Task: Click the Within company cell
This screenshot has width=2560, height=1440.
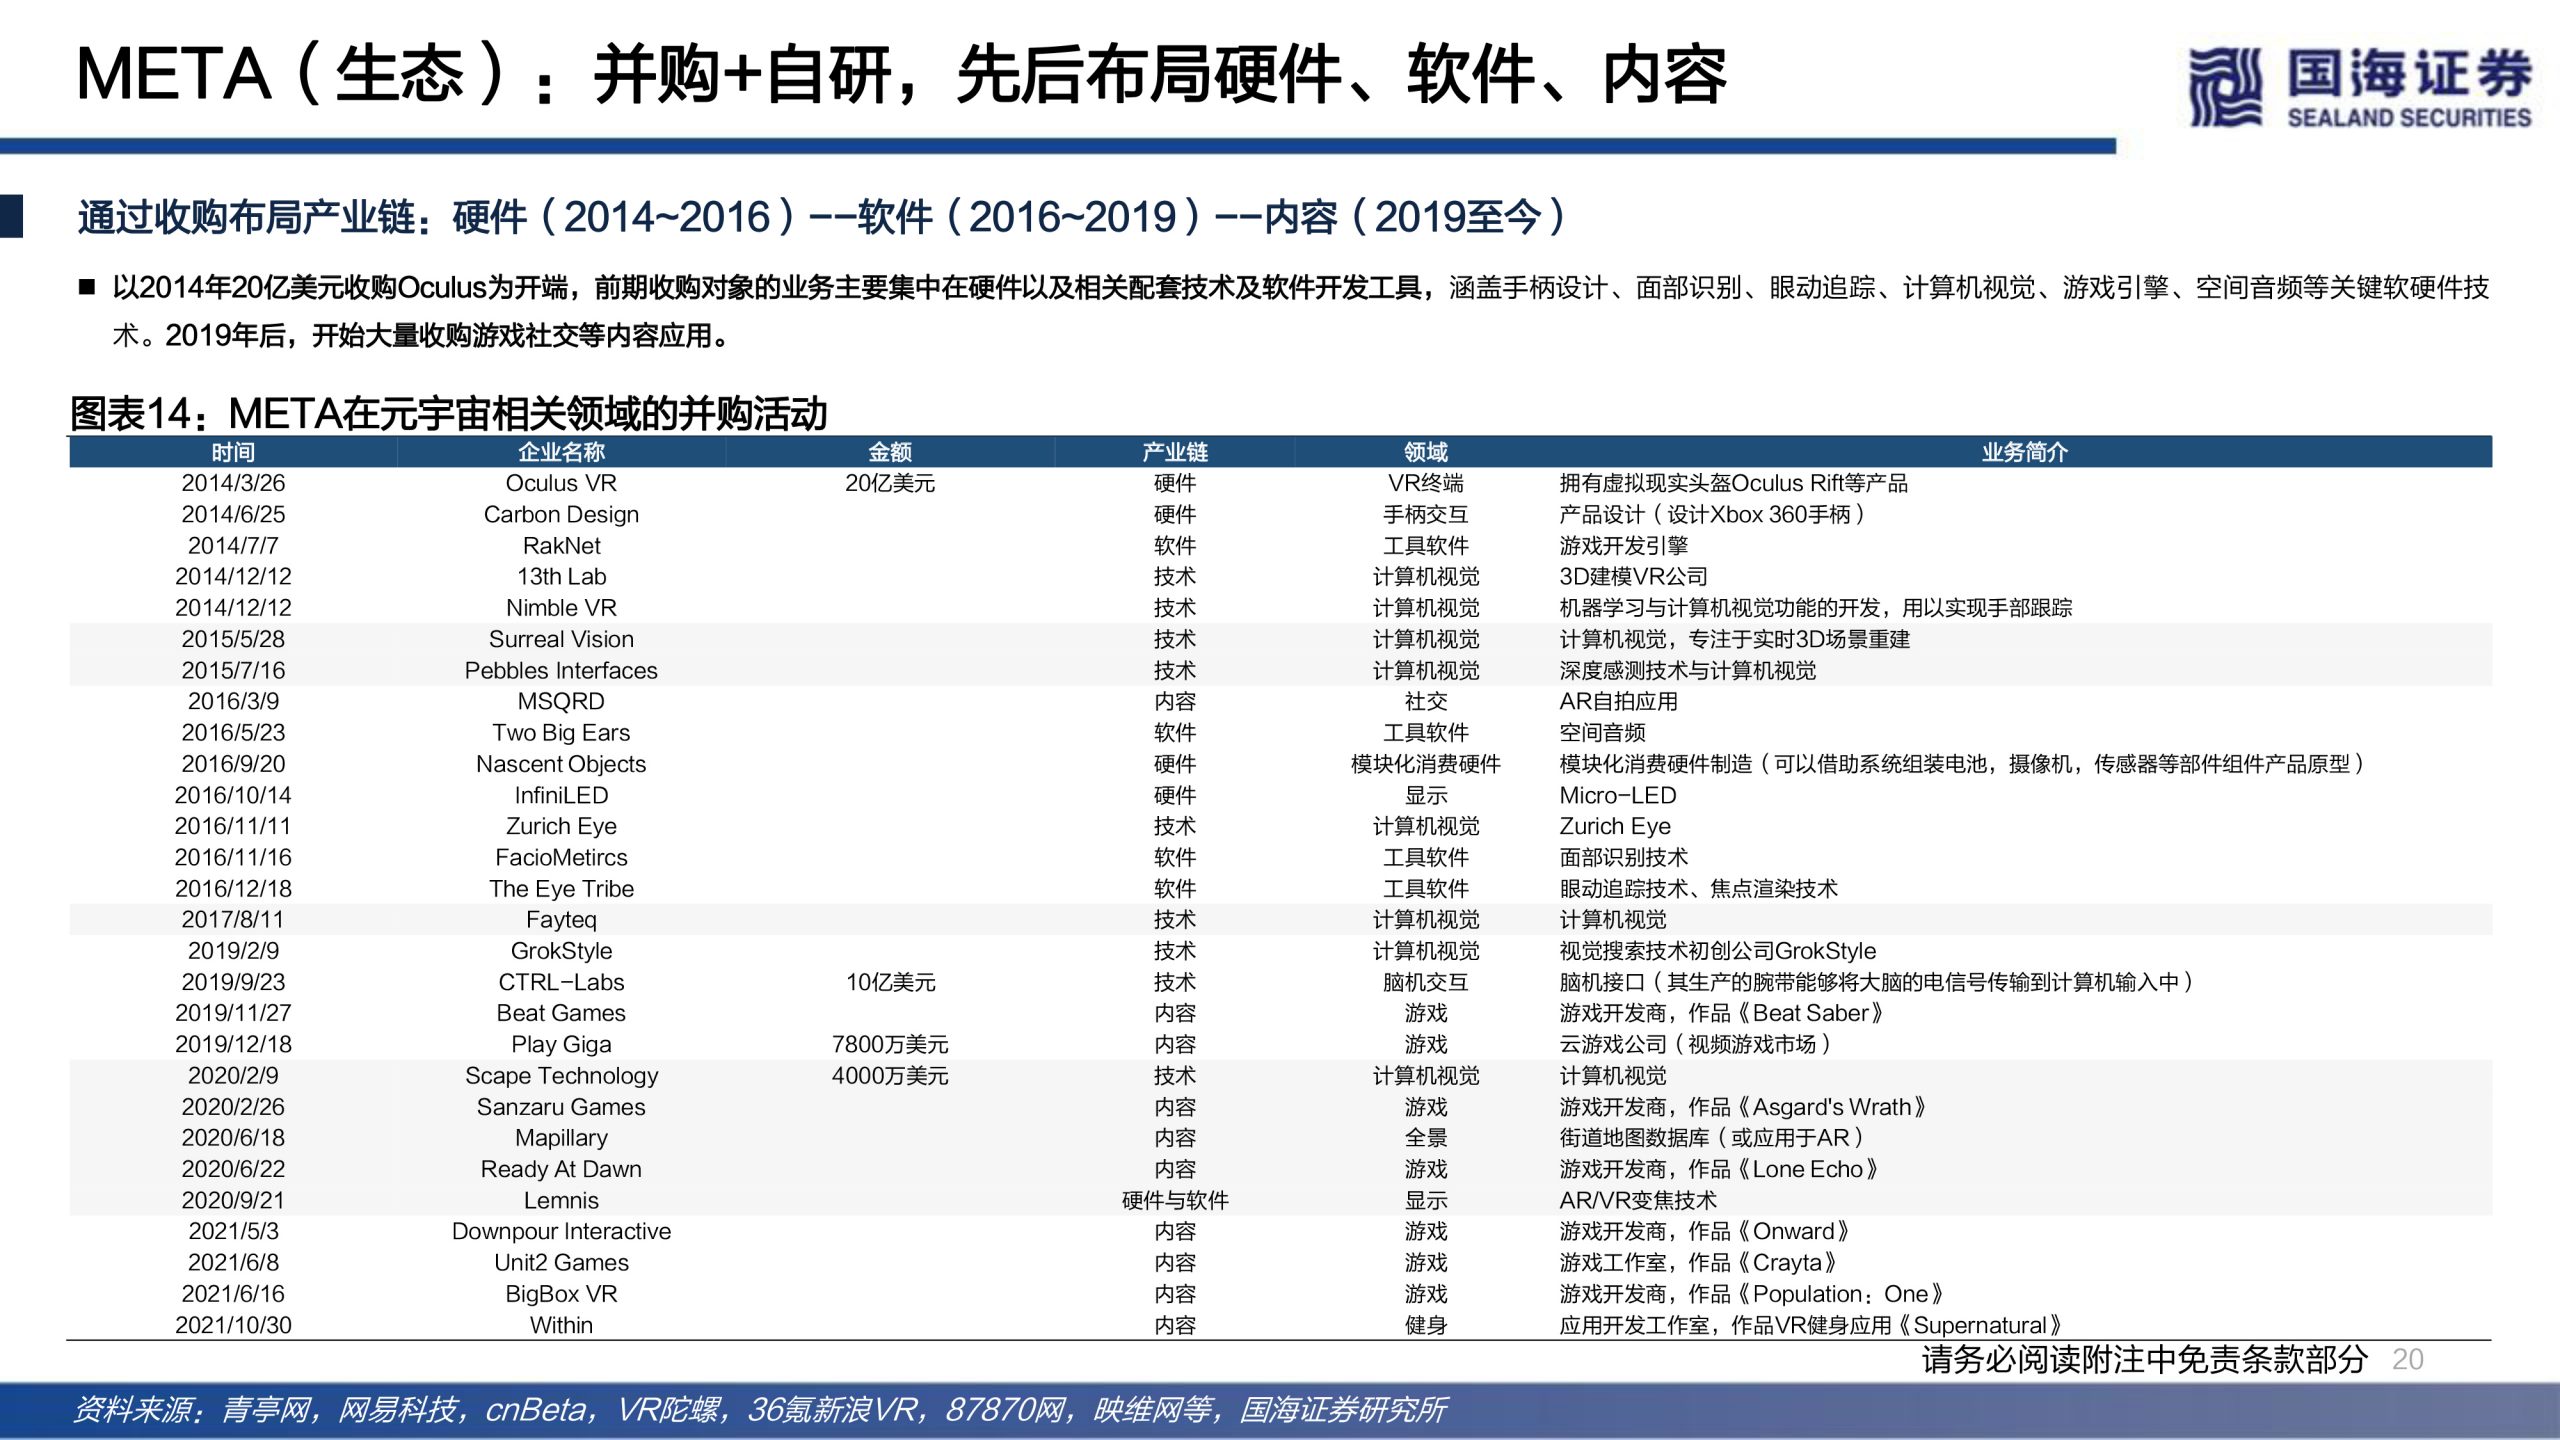Action: click(561, 1325)
